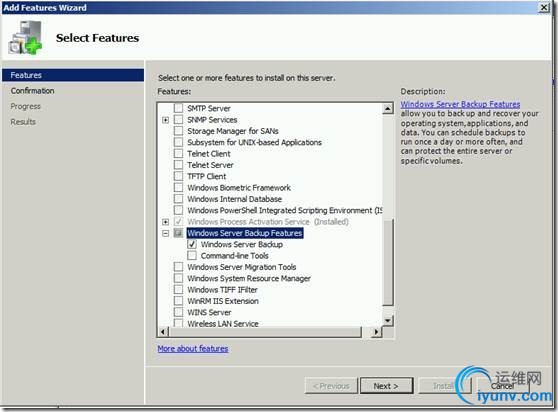
Task: Select the WINS Server row label
Action: [209, 312]
